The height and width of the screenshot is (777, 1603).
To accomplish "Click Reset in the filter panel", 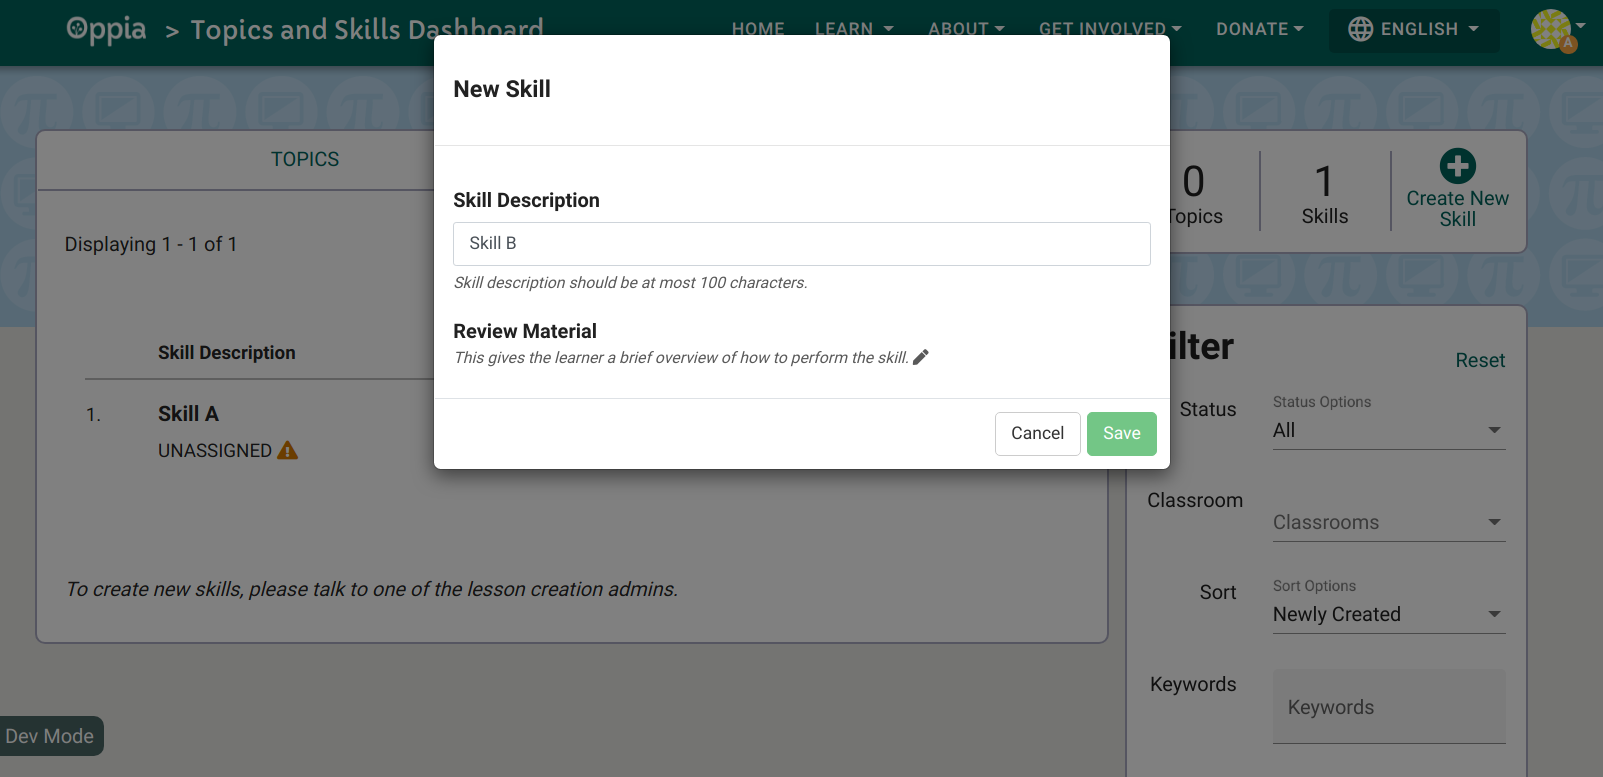I will pos(1480,360).
